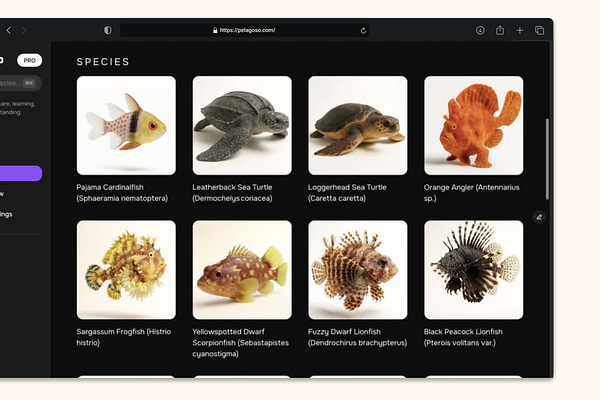This screenshot has height=400, width=600.
Task: Click the browser forward arrow
Action: coord(24,30)
